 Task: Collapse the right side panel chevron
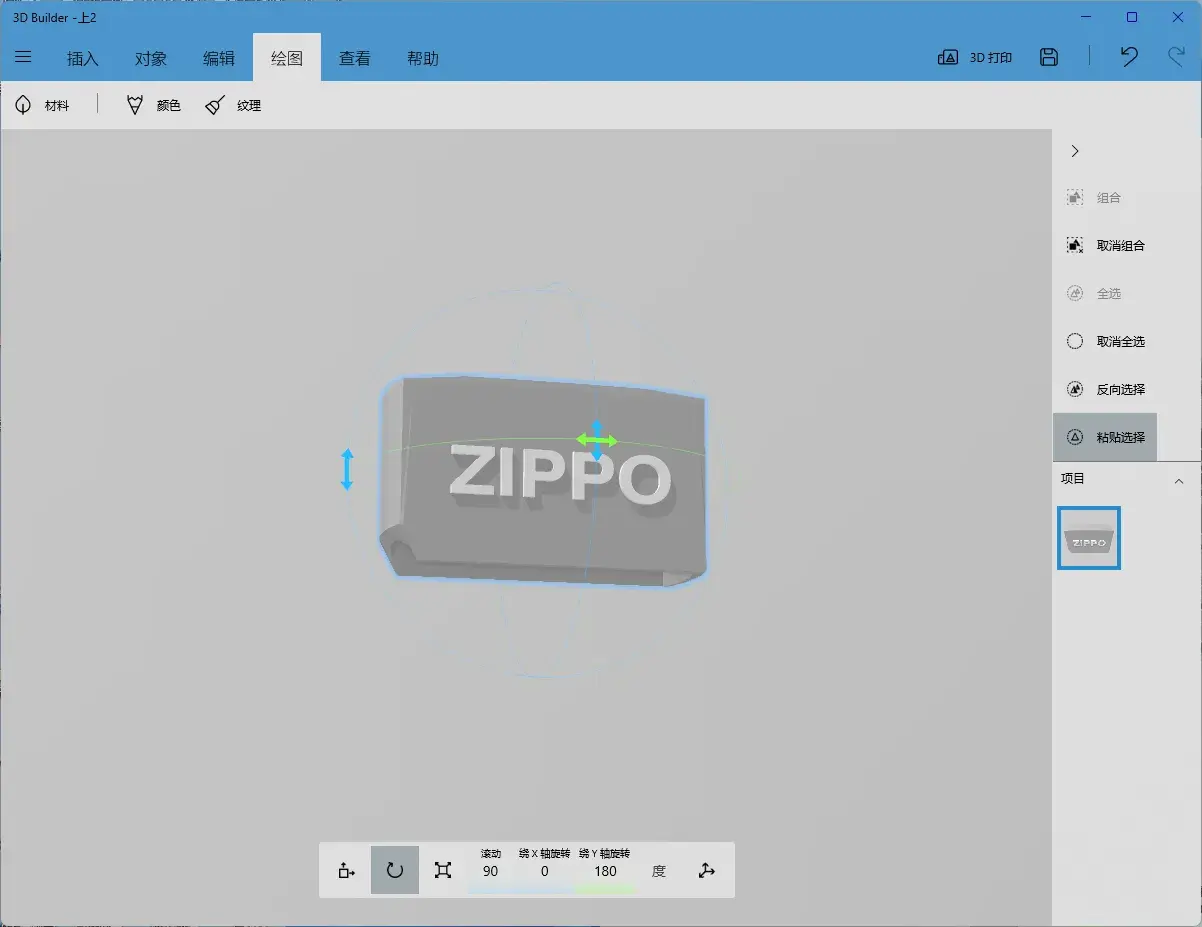click(1075, 151)
